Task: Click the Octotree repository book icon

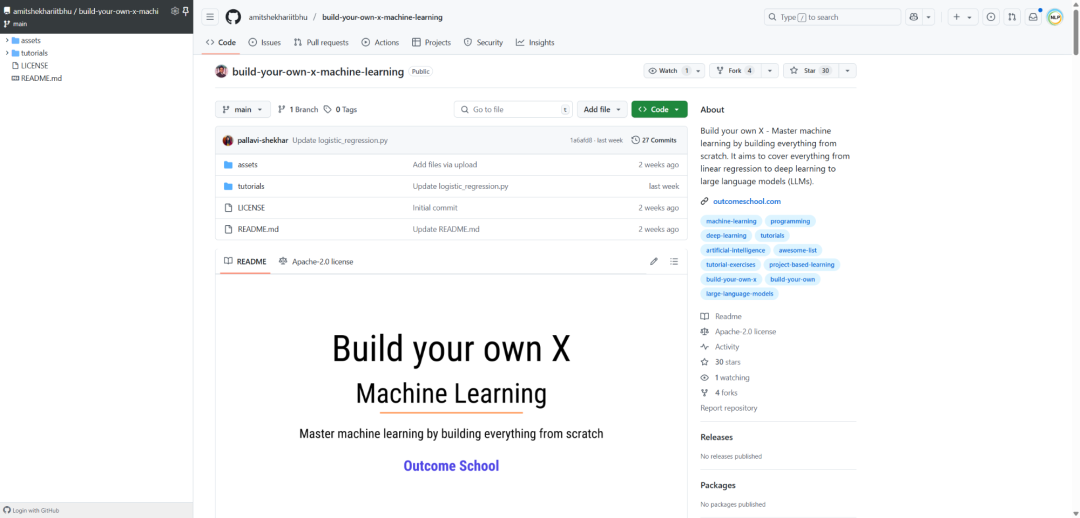Action: tap(7, 11)
